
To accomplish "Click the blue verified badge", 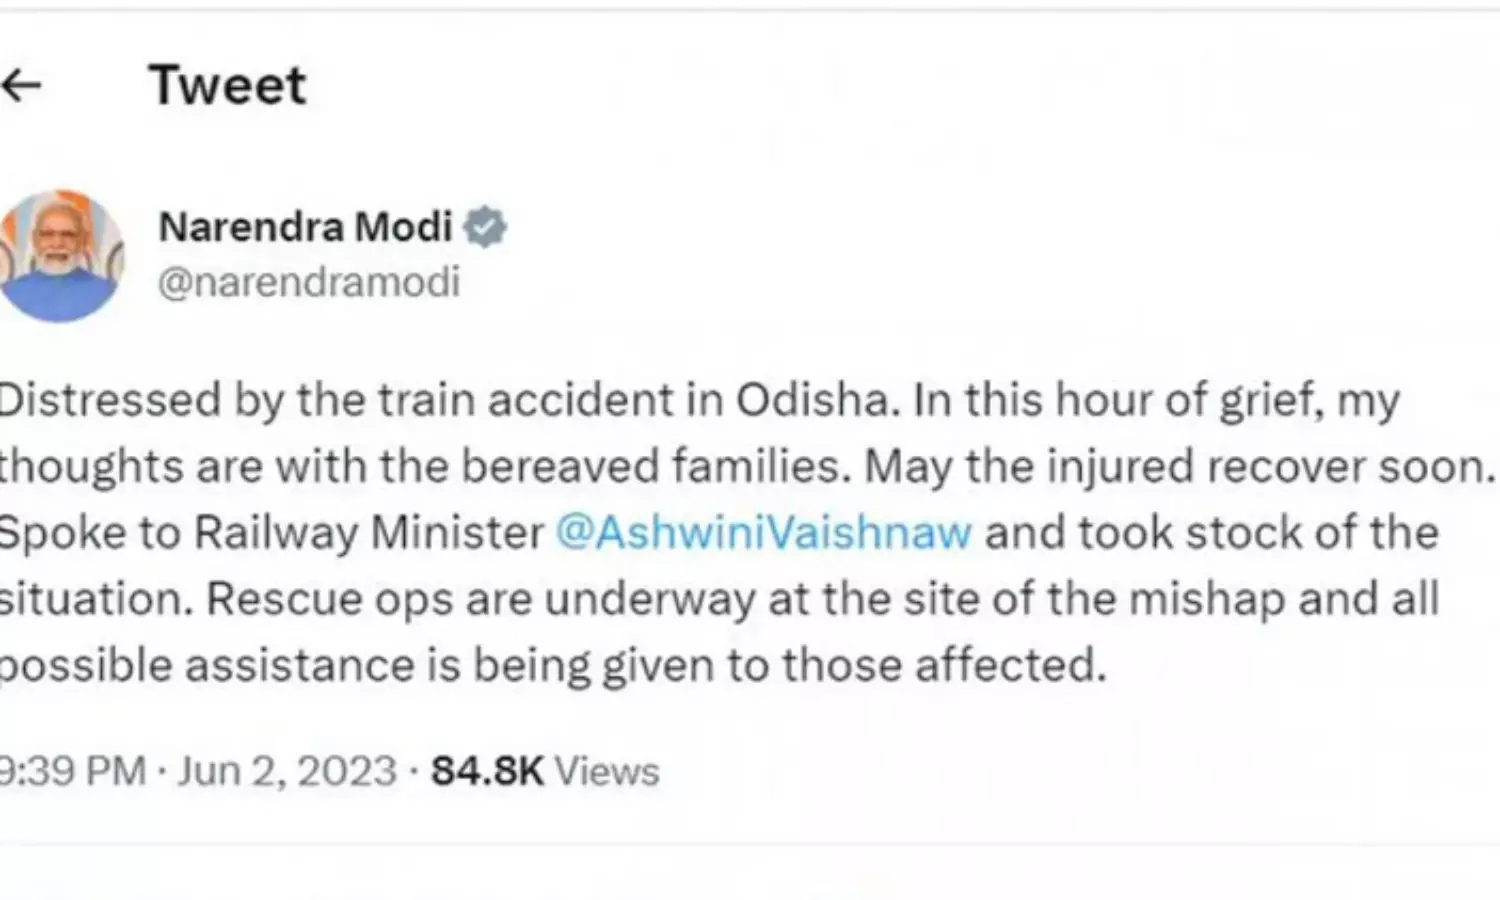I will coord(485,227).
